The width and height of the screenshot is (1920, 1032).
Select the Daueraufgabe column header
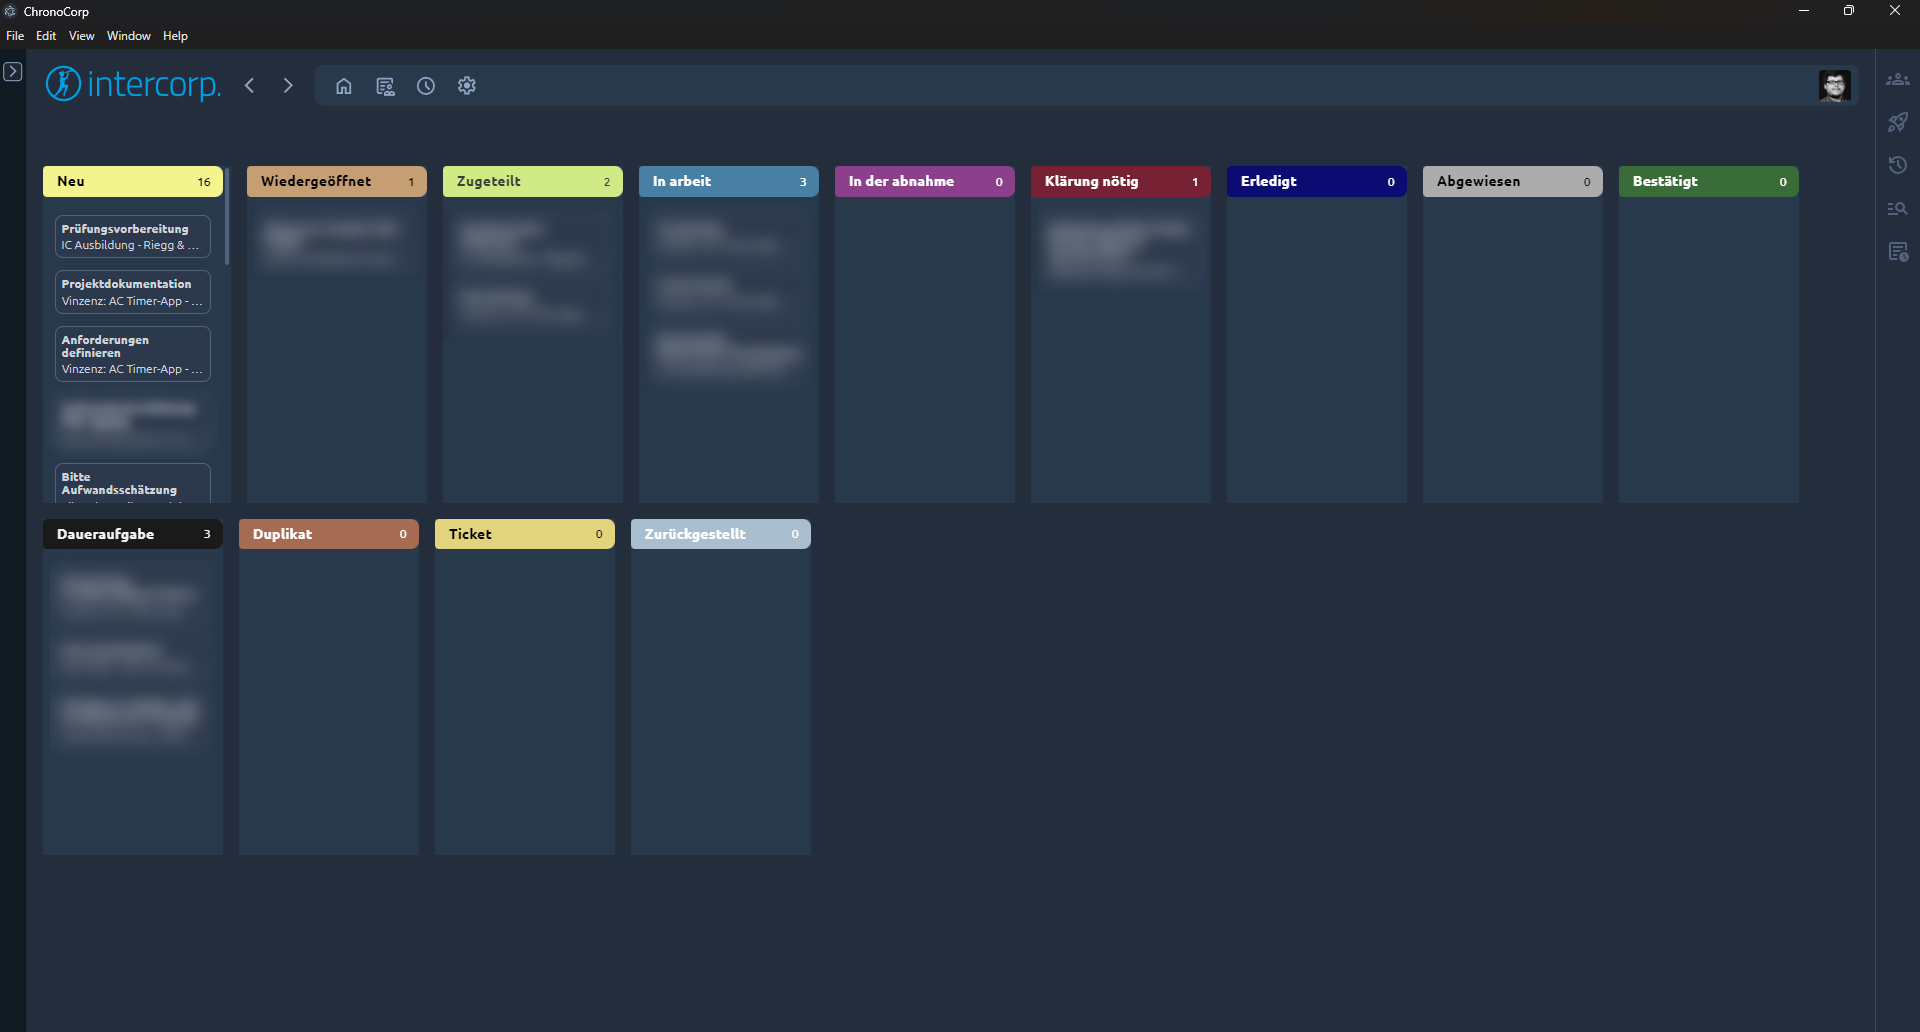coord(133,534)
